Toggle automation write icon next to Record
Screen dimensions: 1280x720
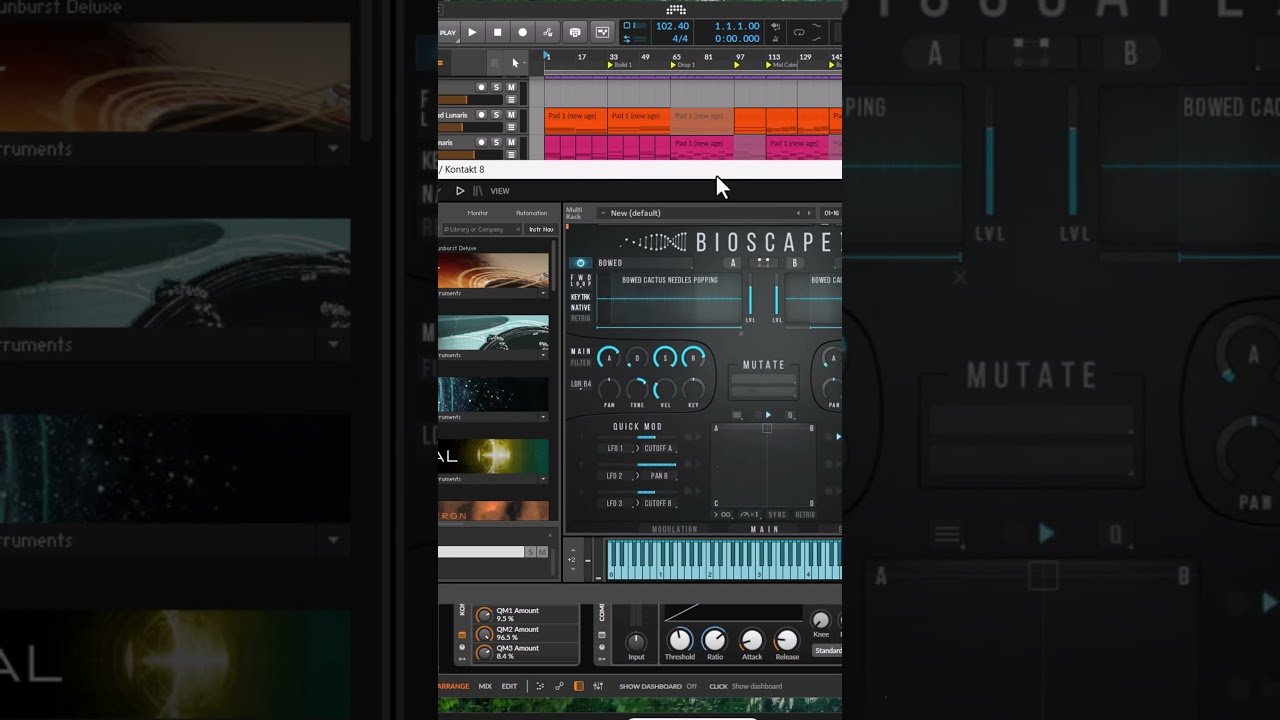(x=547, y=32)
